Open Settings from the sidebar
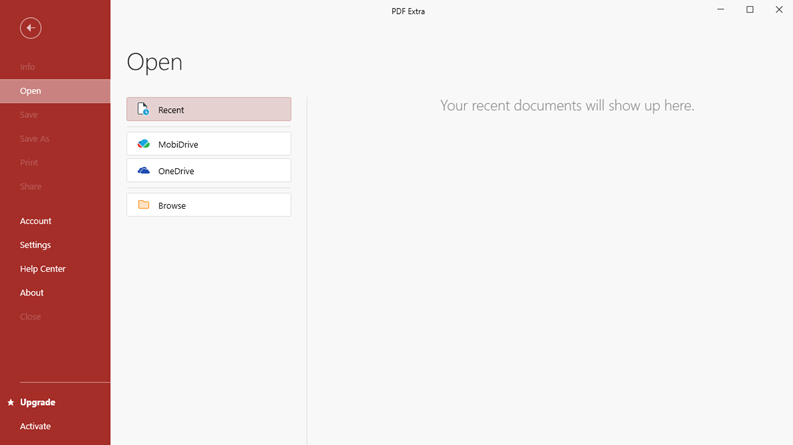793x445 pixels. [55, 245]
